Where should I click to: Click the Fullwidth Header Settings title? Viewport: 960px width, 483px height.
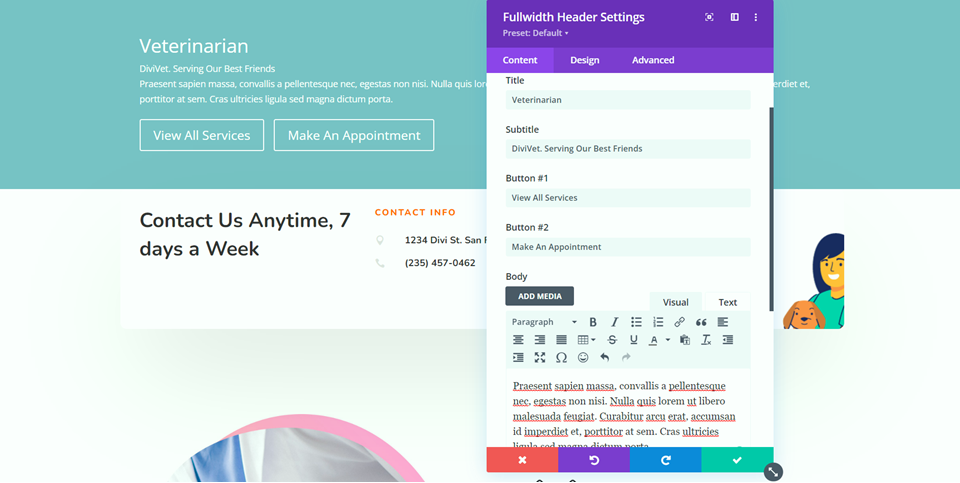pos(574,17)
